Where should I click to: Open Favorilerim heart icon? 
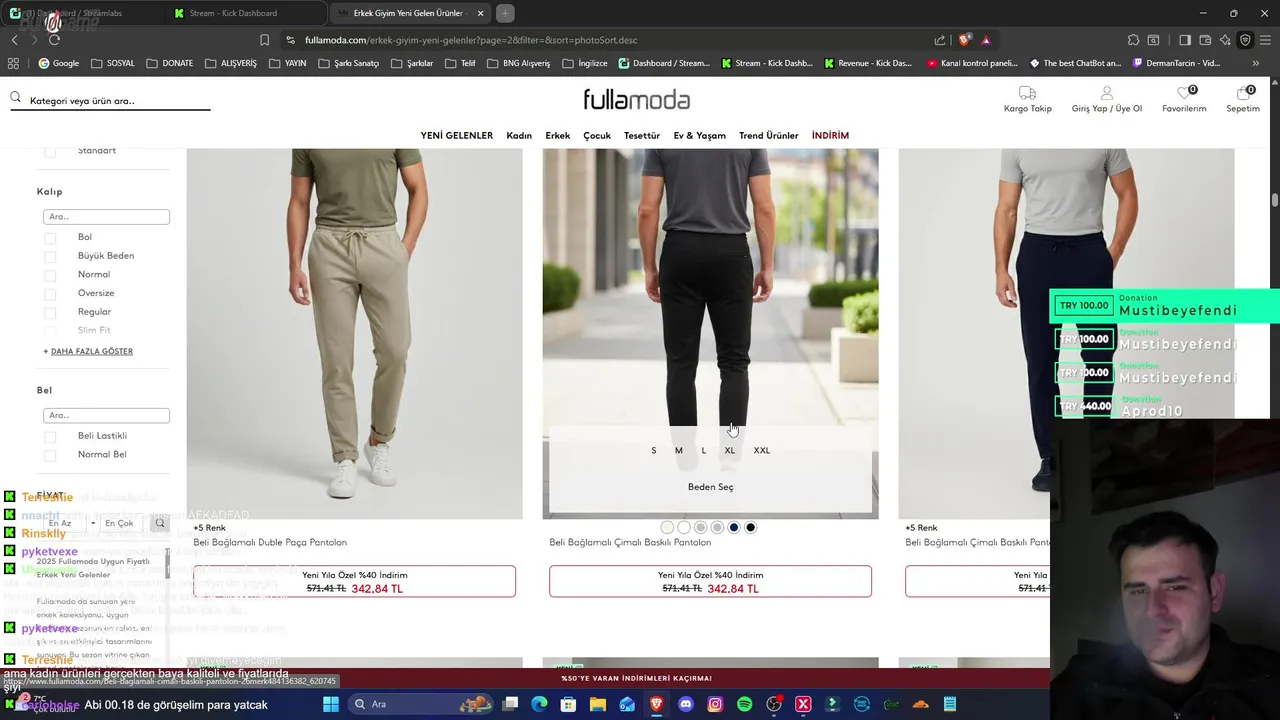click(1184, 93)
